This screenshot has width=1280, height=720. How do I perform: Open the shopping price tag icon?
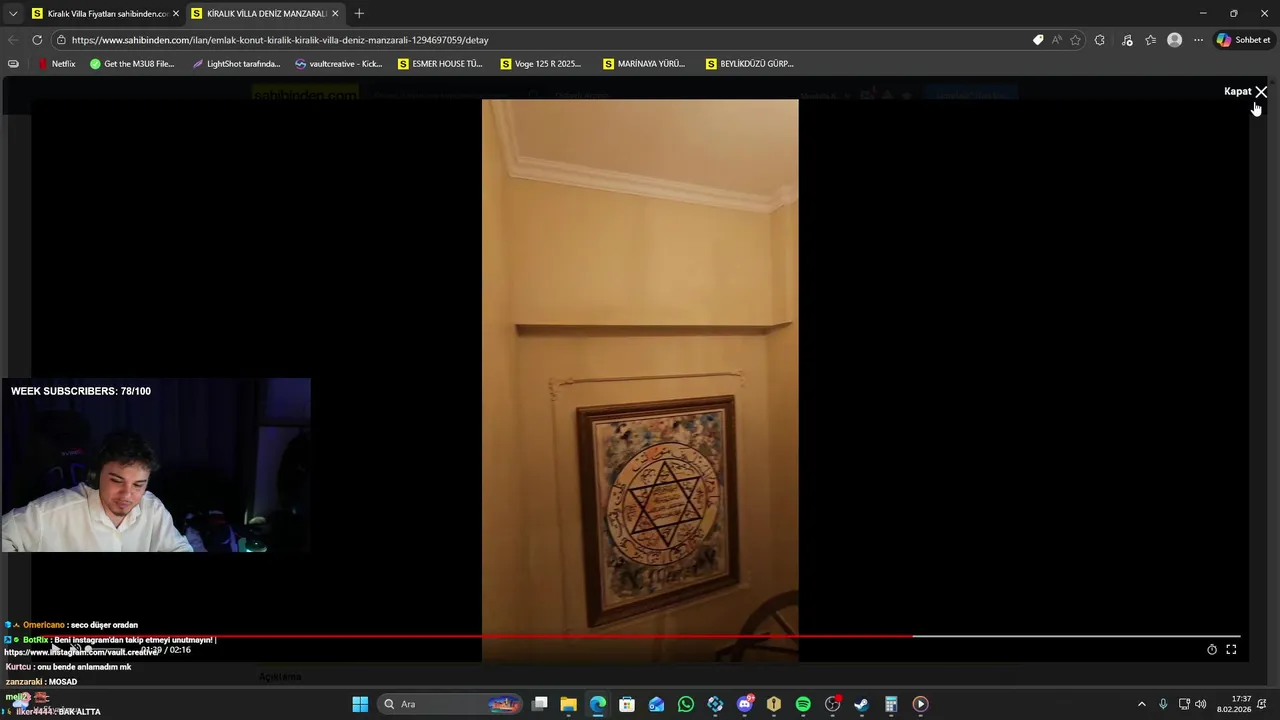1038,40
